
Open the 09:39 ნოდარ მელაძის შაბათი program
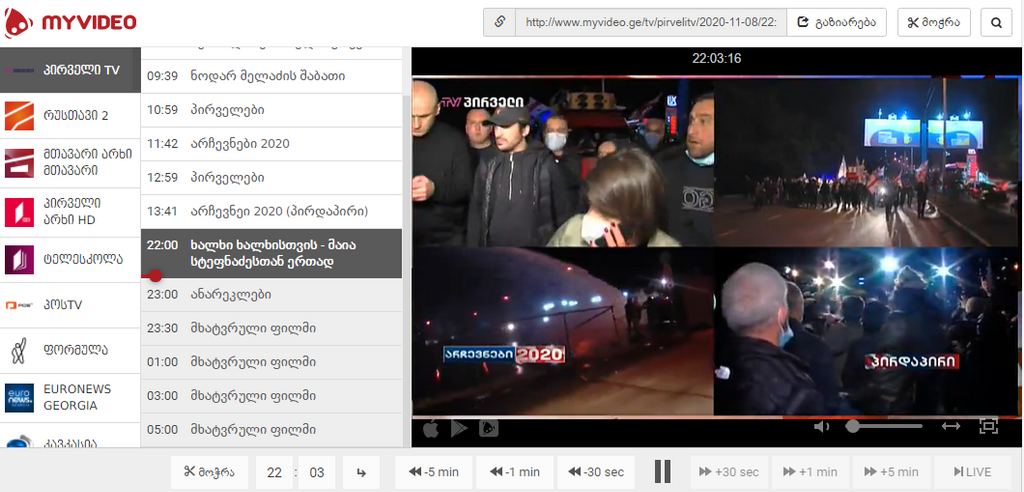click(271, 76)
